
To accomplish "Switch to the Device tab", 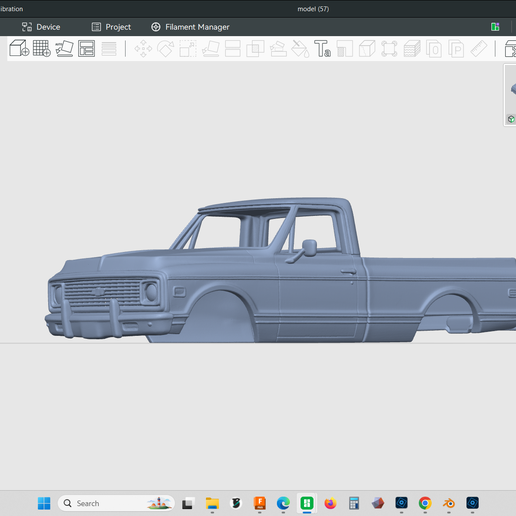I will point(41,27).
